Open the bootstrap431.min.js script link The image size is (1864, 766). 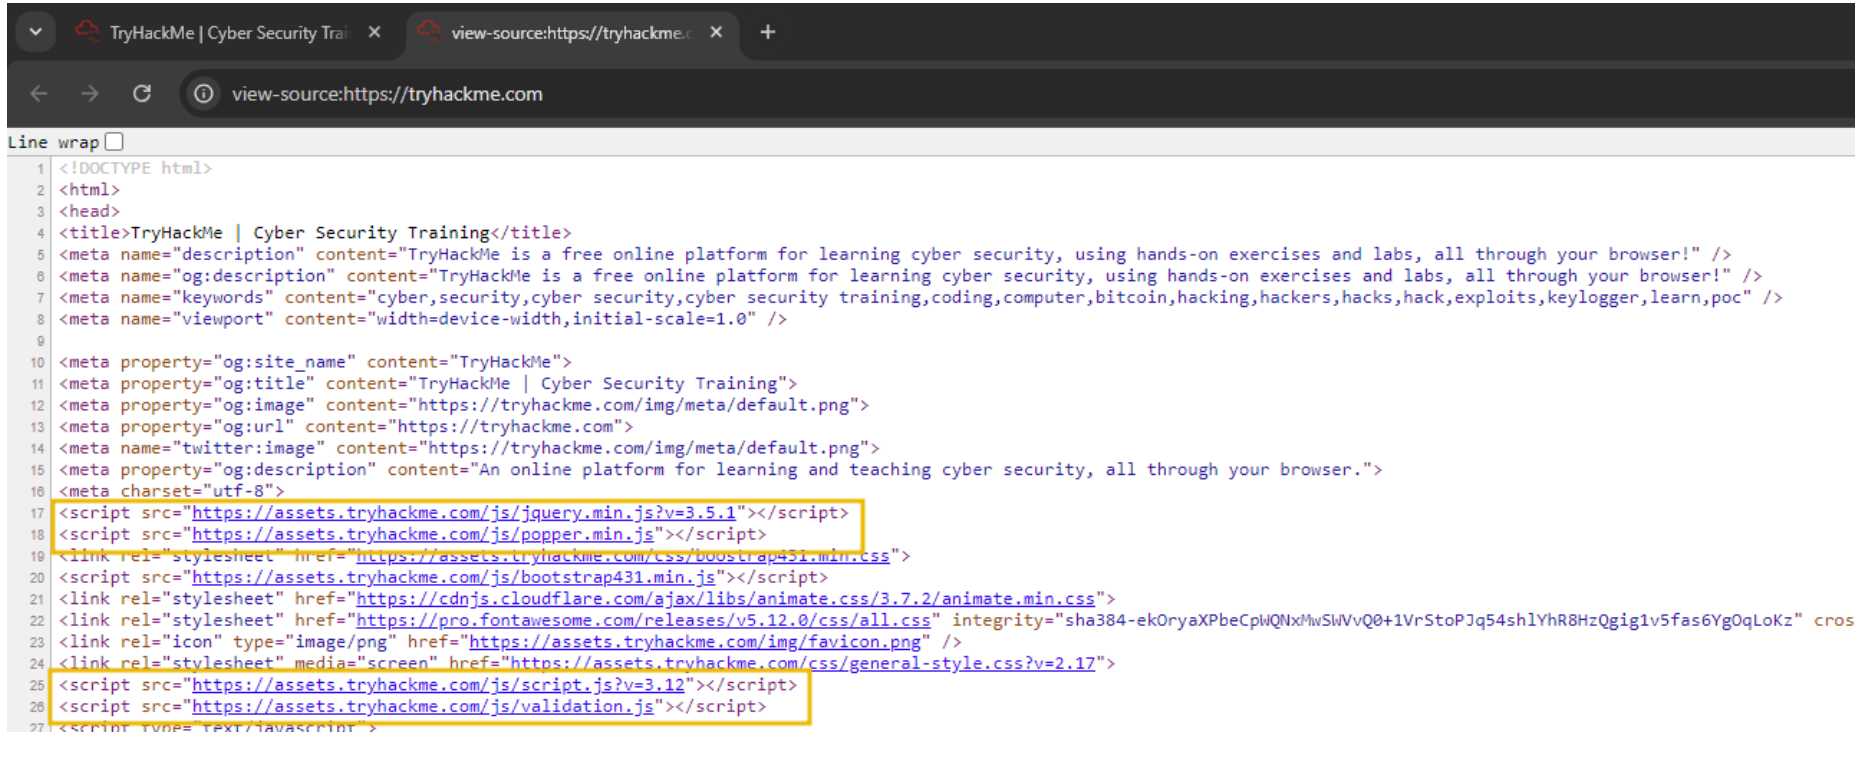[454, 578]
